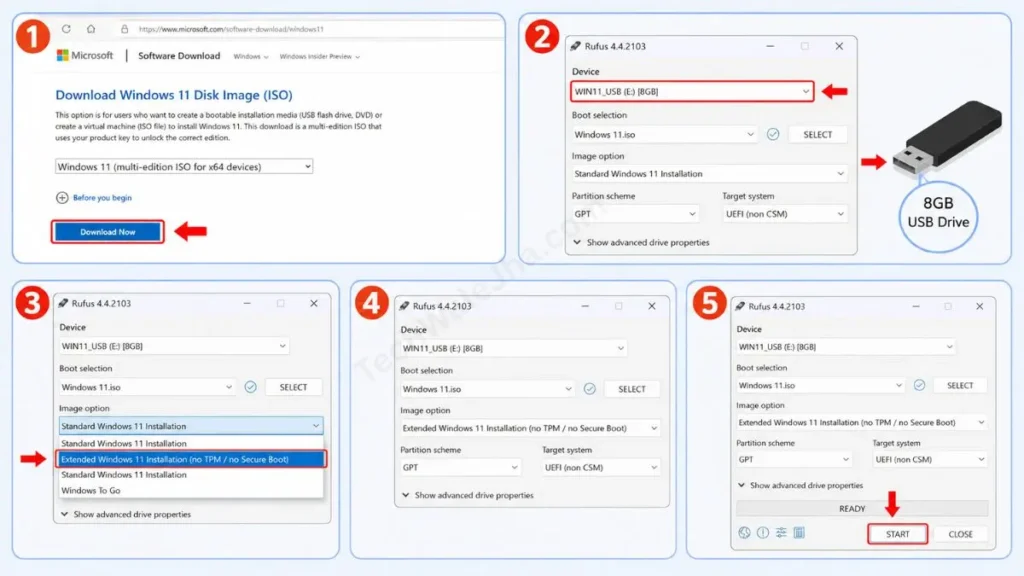The image size is (1024, 576).
Task: Open Boot selection dropdown in step 4 Rufus
Action: click(x=487, y=389)
